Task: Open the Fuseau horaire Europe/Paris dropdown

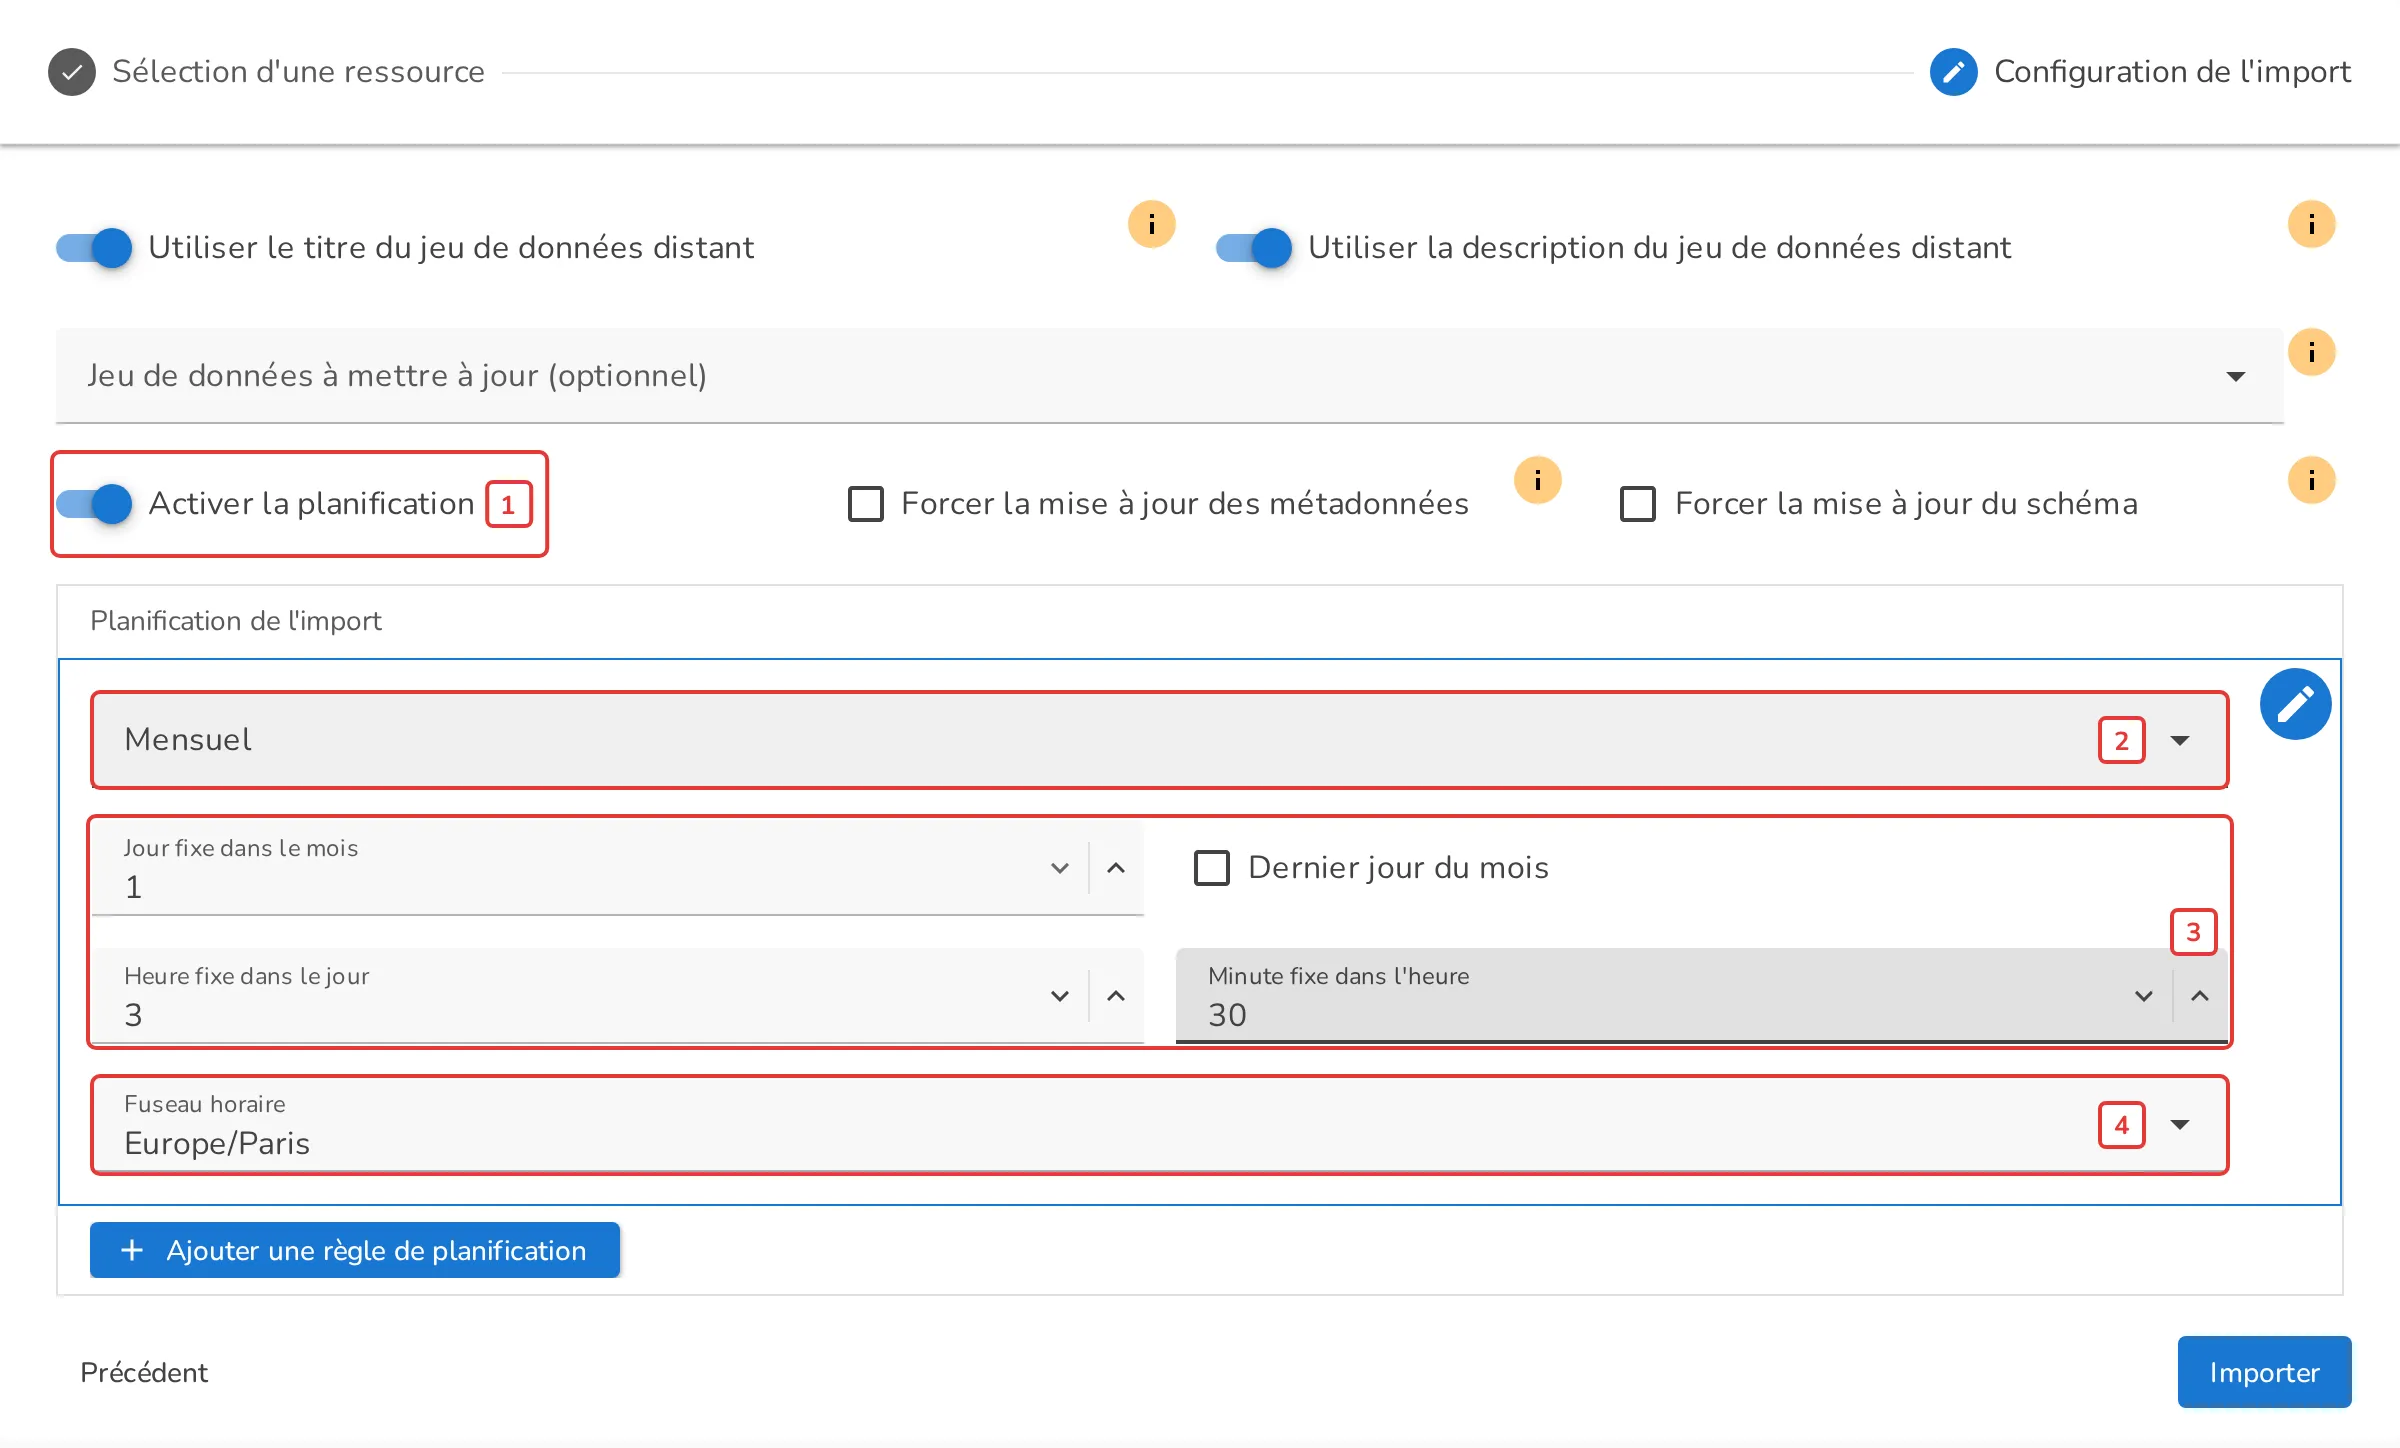Action: tap(1160, 1124)
